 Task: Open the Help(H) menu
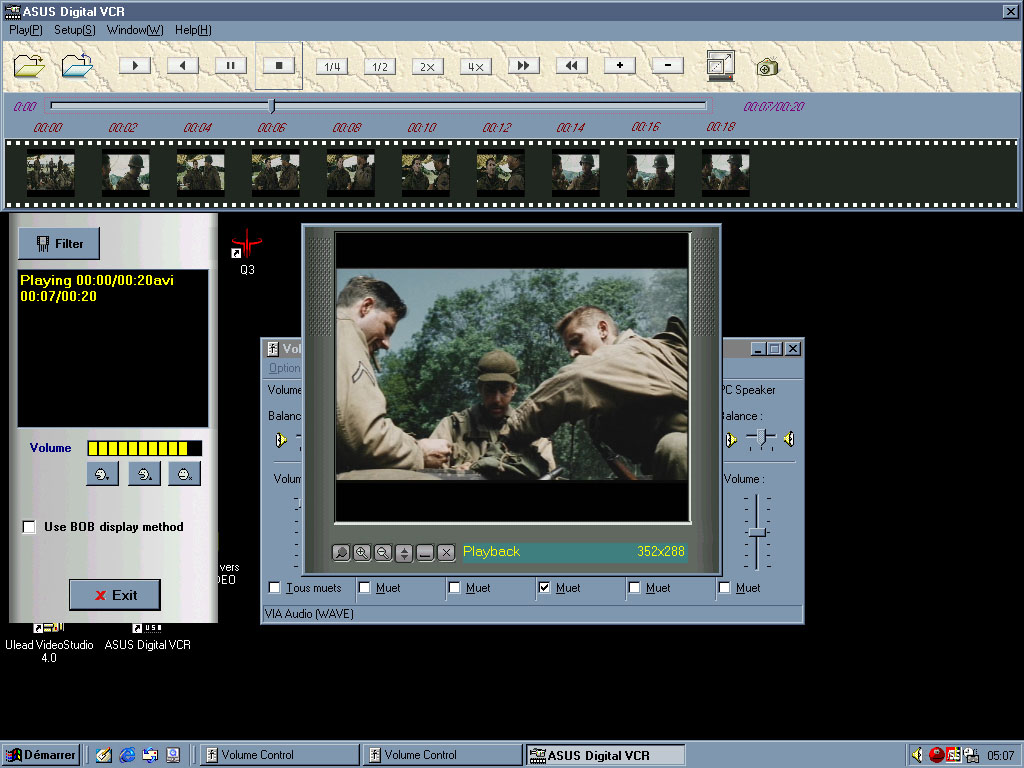[x=193, y=30]
